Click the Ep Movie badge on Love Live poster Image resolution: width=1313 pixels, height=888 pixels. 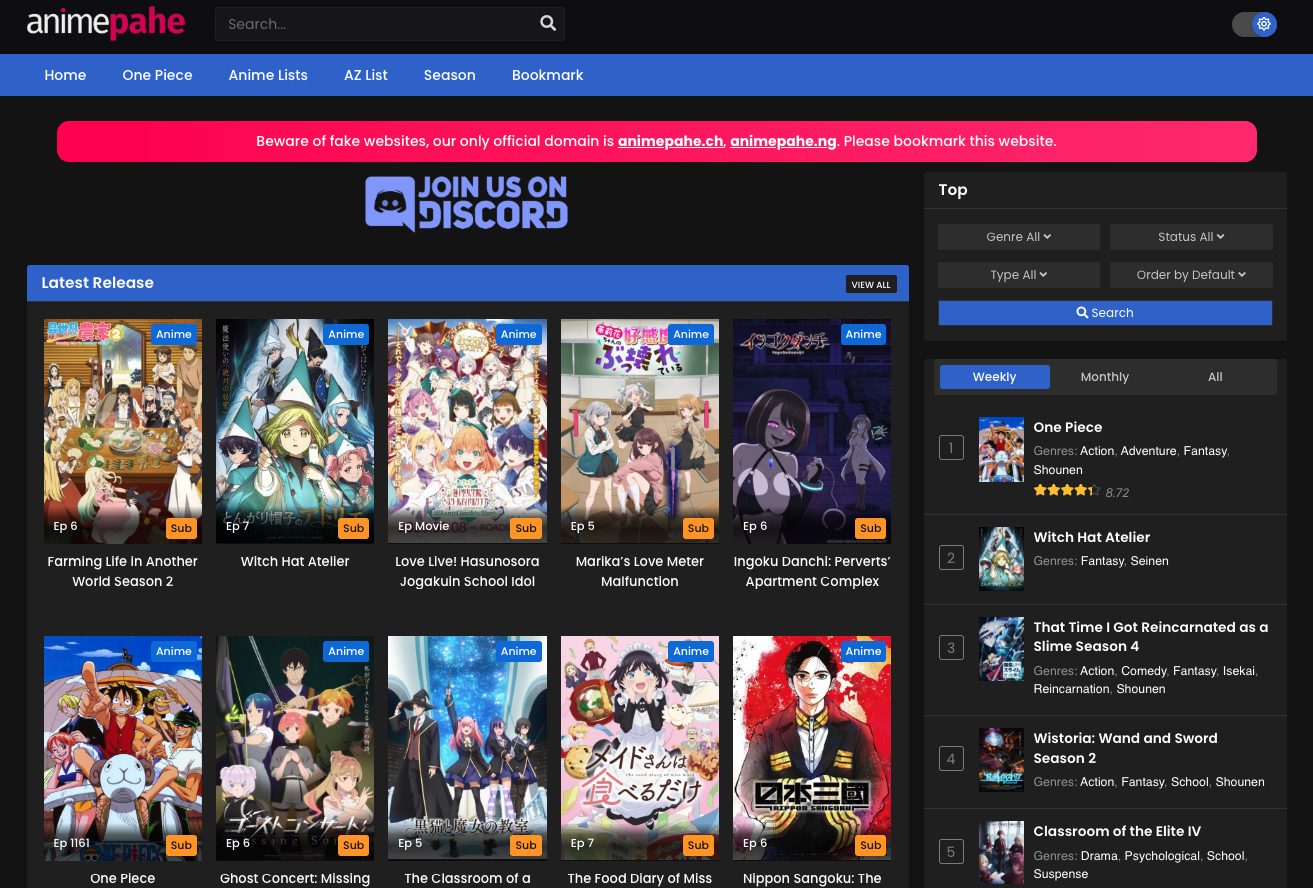pos(424,526)
